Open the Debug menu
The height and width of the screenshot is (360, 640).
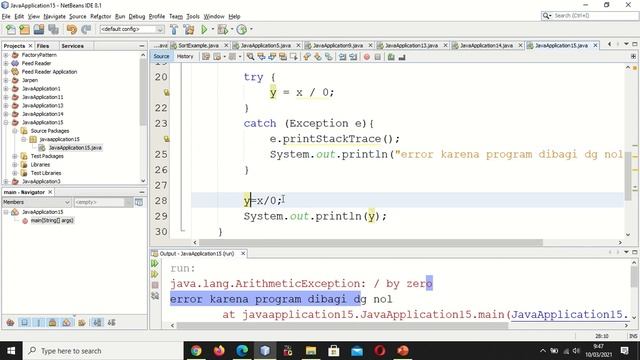pyautogui.click(x=137, y=16)
